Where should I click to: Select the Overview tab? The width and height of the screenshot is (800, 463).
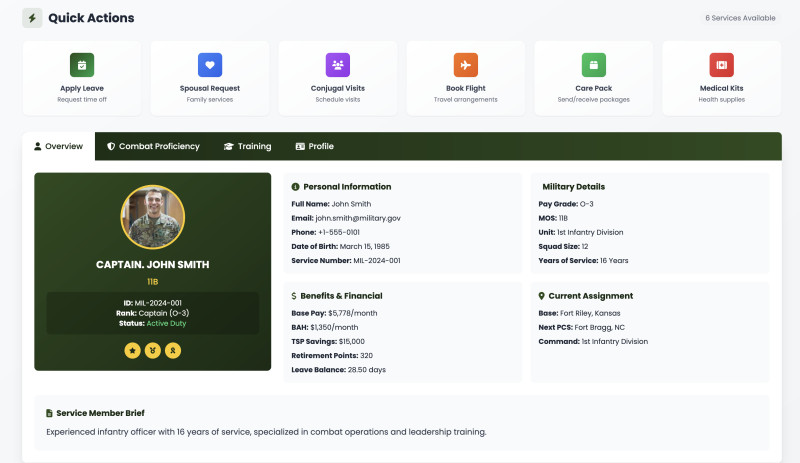tap(58, 146)
